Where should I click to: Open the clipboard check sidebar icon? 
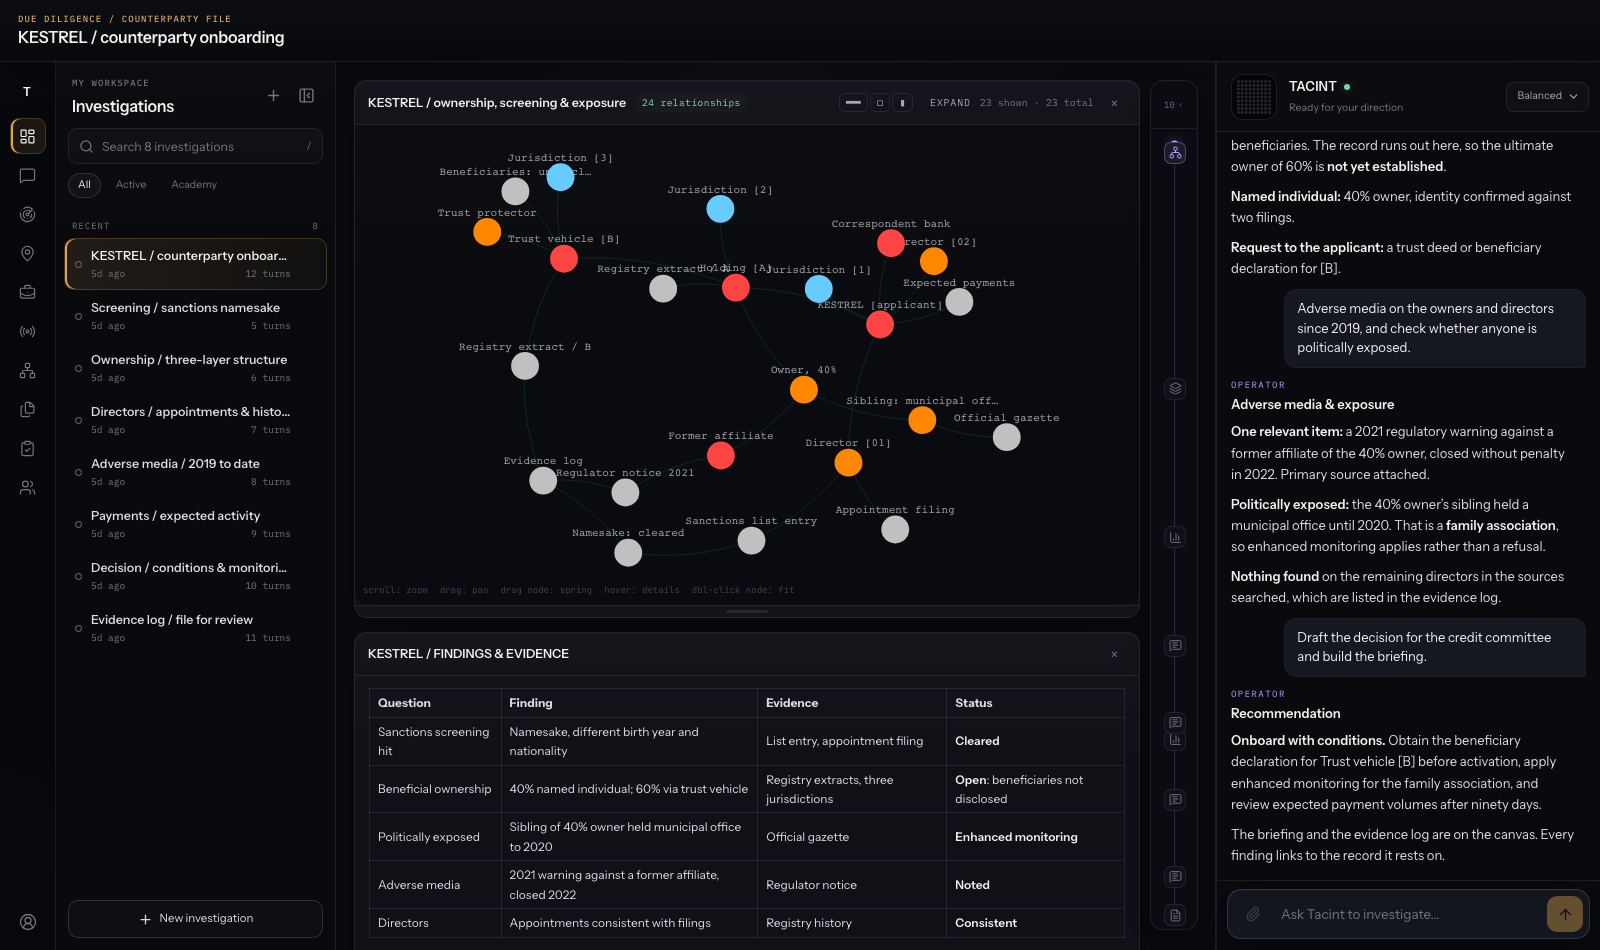[x=28, y=449]
